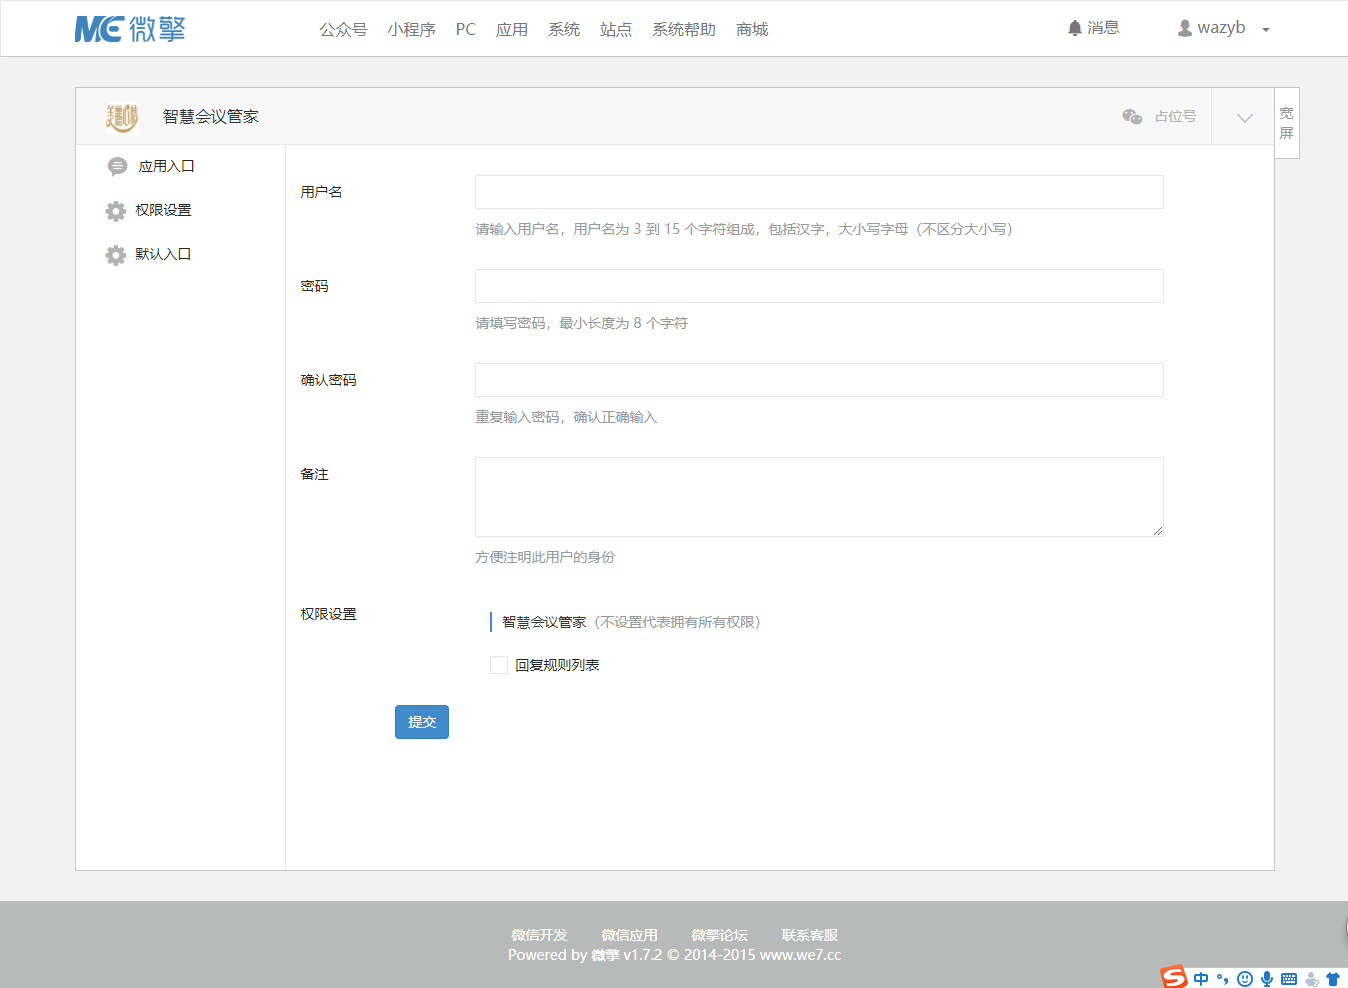The height and width of the screenshot is (988, 1348).
Task: Click the 微擎 logo in header
Action: (130, 29)
